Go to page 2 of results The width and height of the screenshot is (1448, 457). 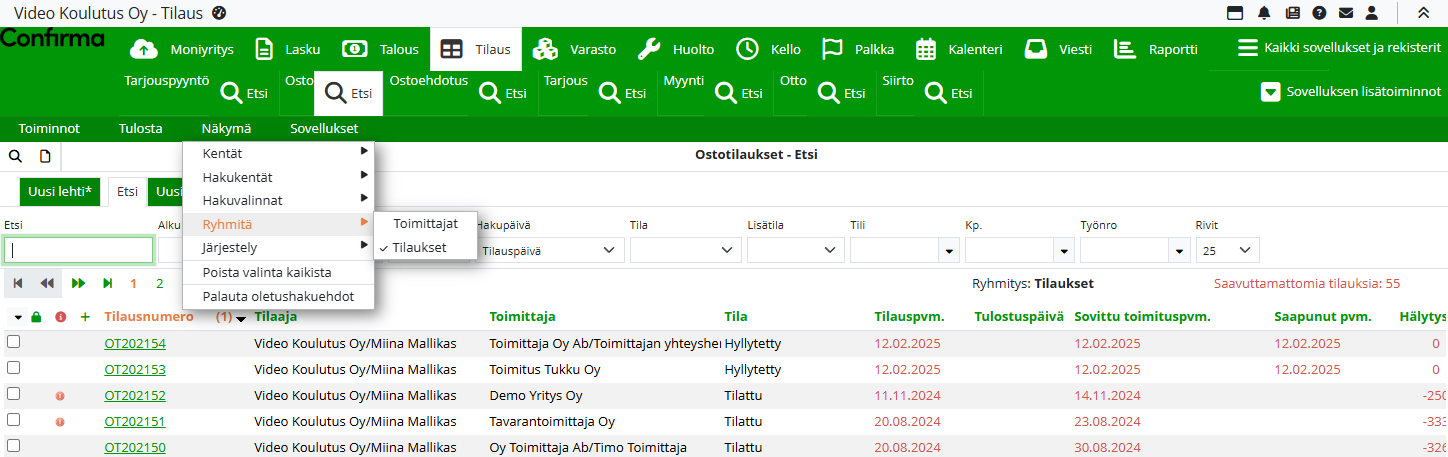coord(160,284)
